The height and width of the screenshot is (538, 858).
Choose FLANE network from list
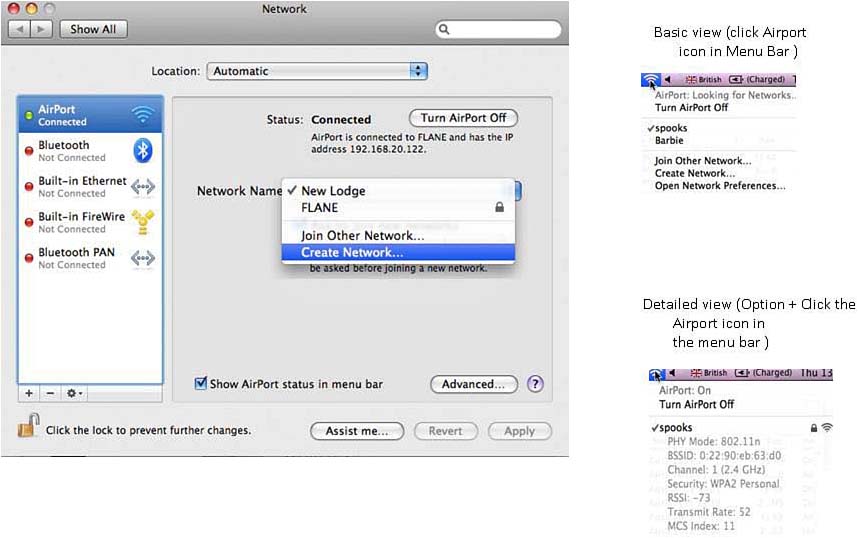[x=398, y=207]
